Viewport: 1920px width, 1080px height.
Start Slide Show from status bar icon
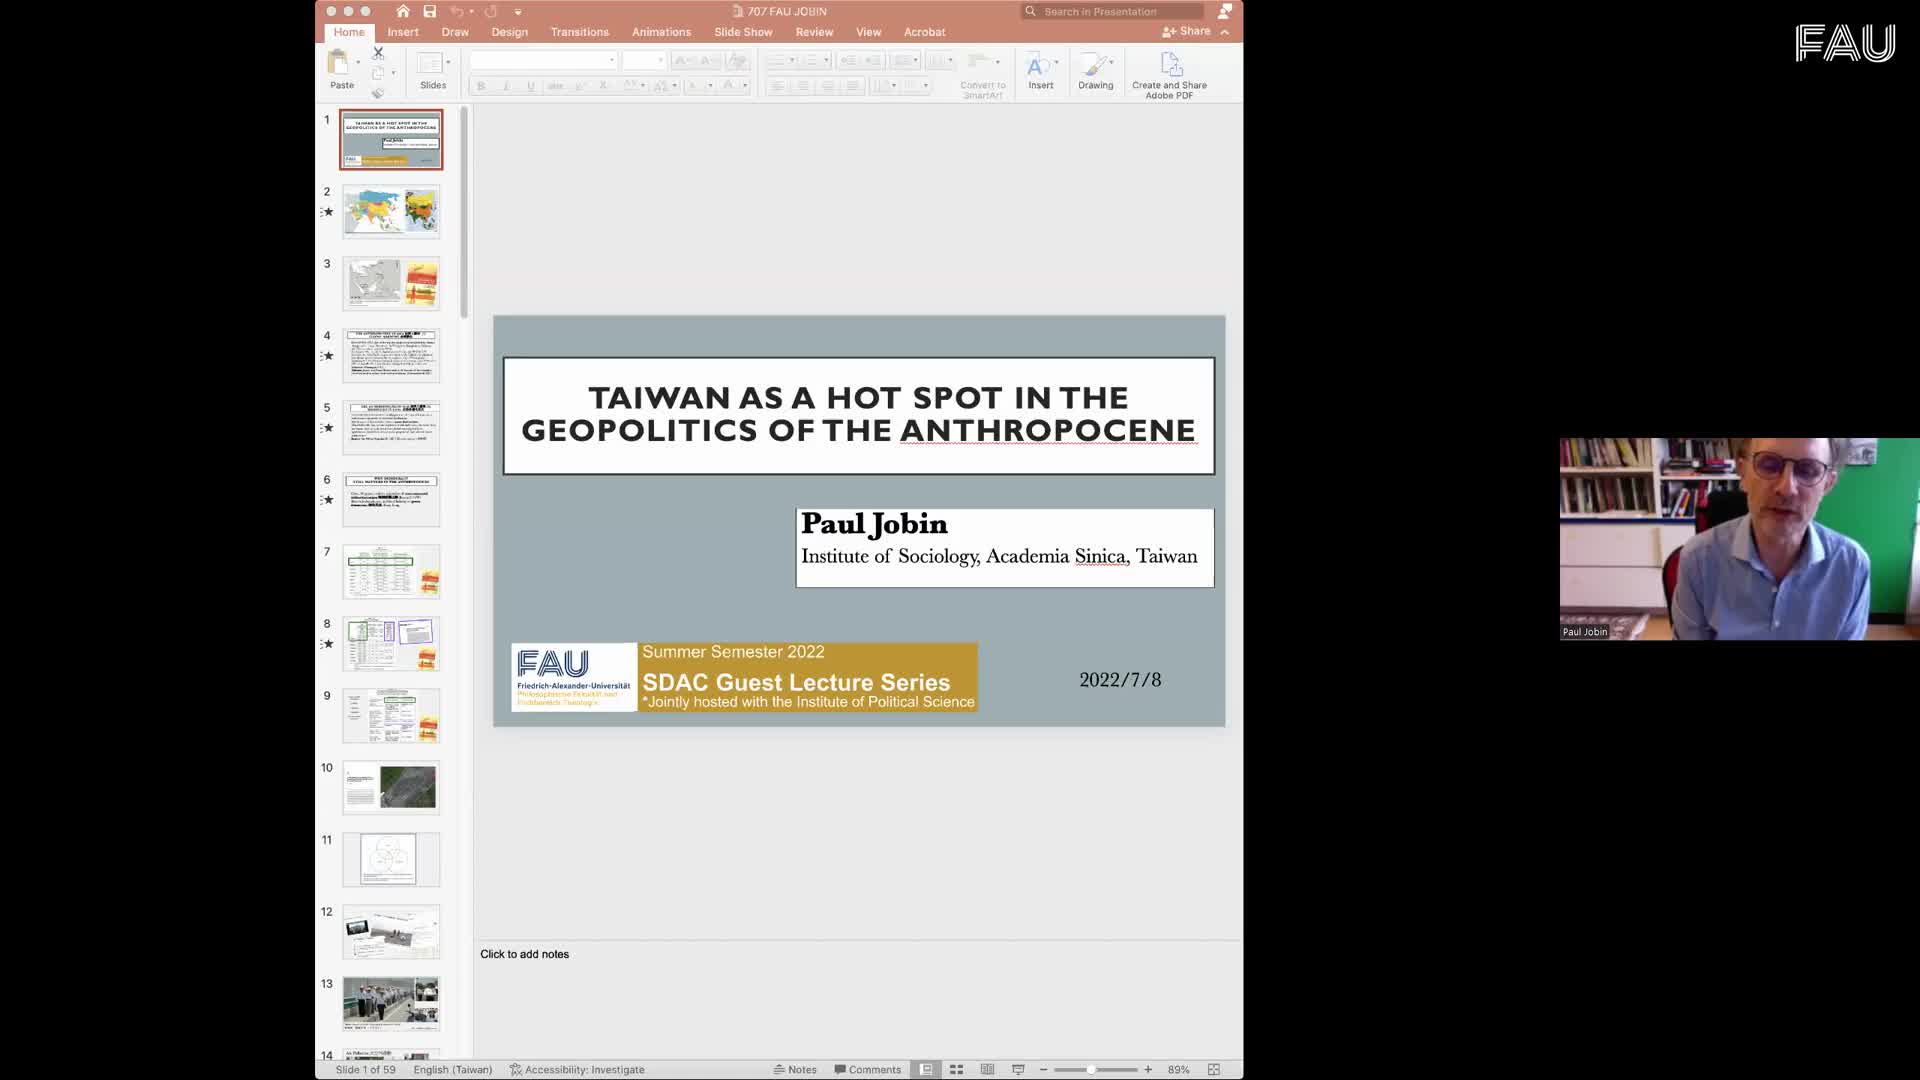pyautogui.click(x=1018, y=1069)
